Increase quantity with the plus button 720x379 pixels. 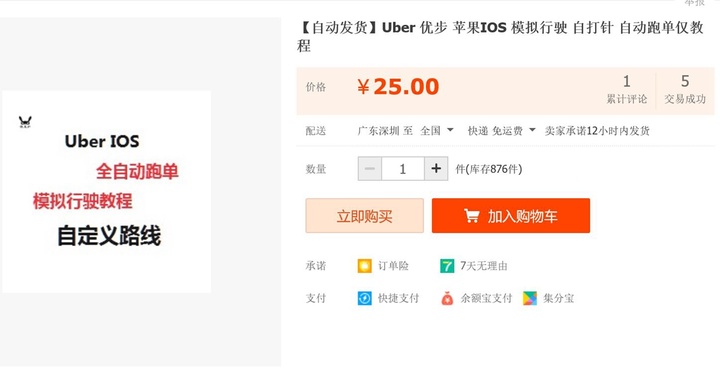[x=436, y=169]
